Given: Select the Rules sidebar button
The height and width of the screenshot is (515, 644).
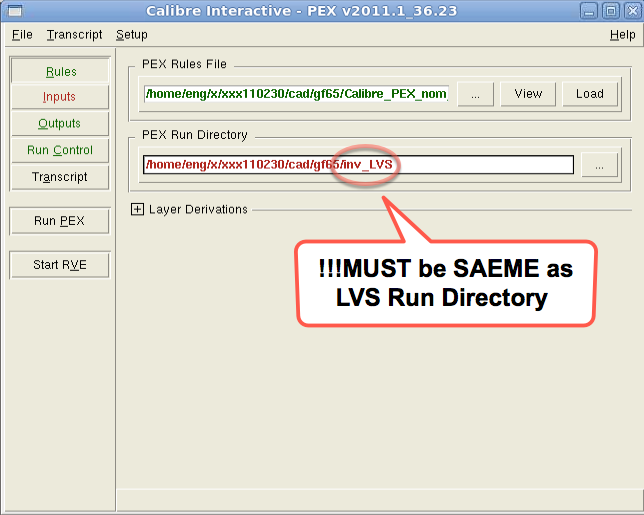Looking at the screenshot, I should point(60,71).
